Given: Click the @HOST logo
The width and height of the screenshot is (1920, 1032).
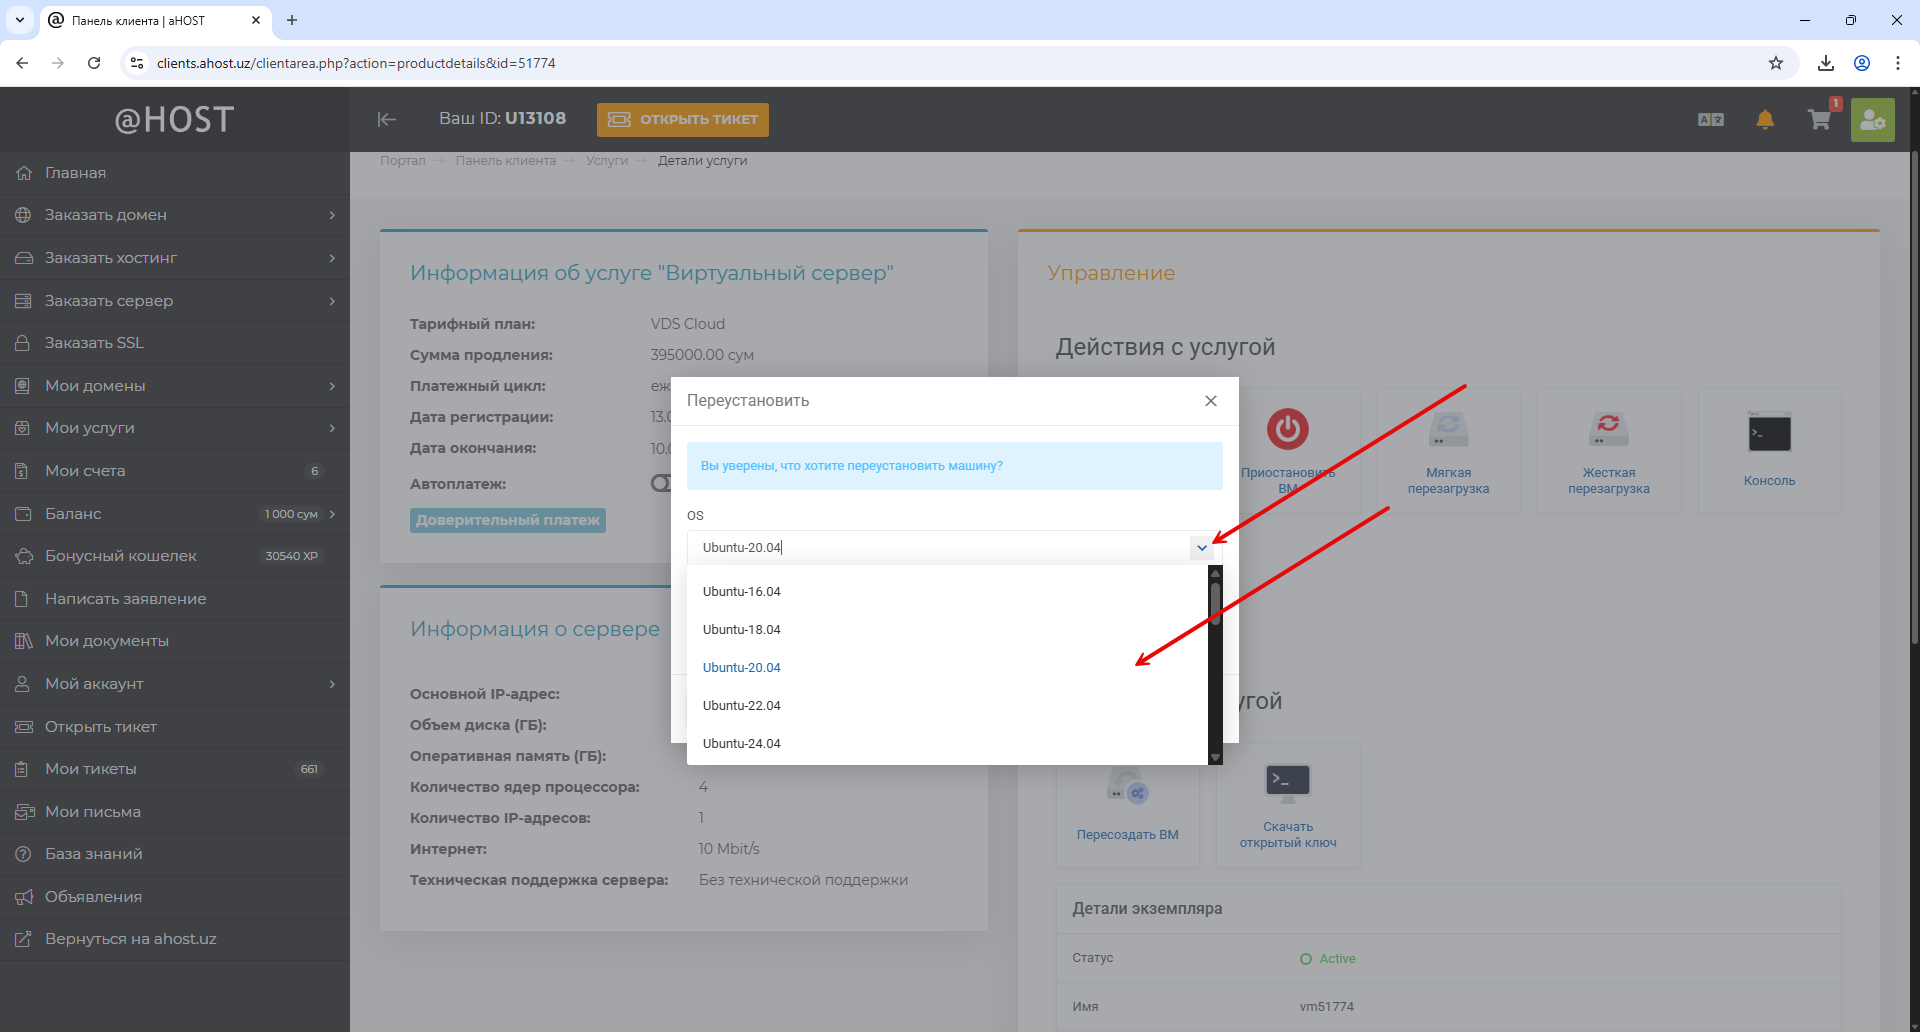Looking at the screenshot, I should point(174,120).
